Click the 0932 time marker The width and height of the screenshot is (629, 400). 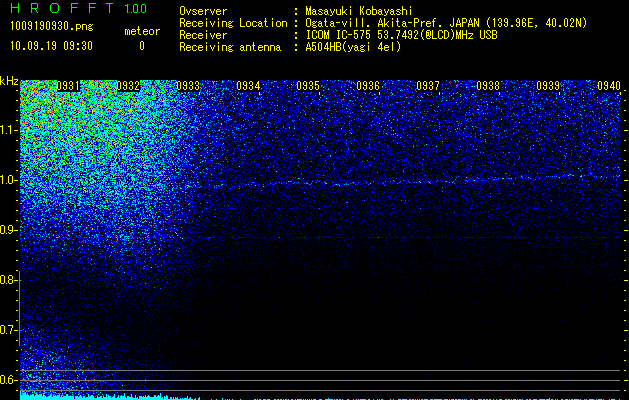coord(128,86)
